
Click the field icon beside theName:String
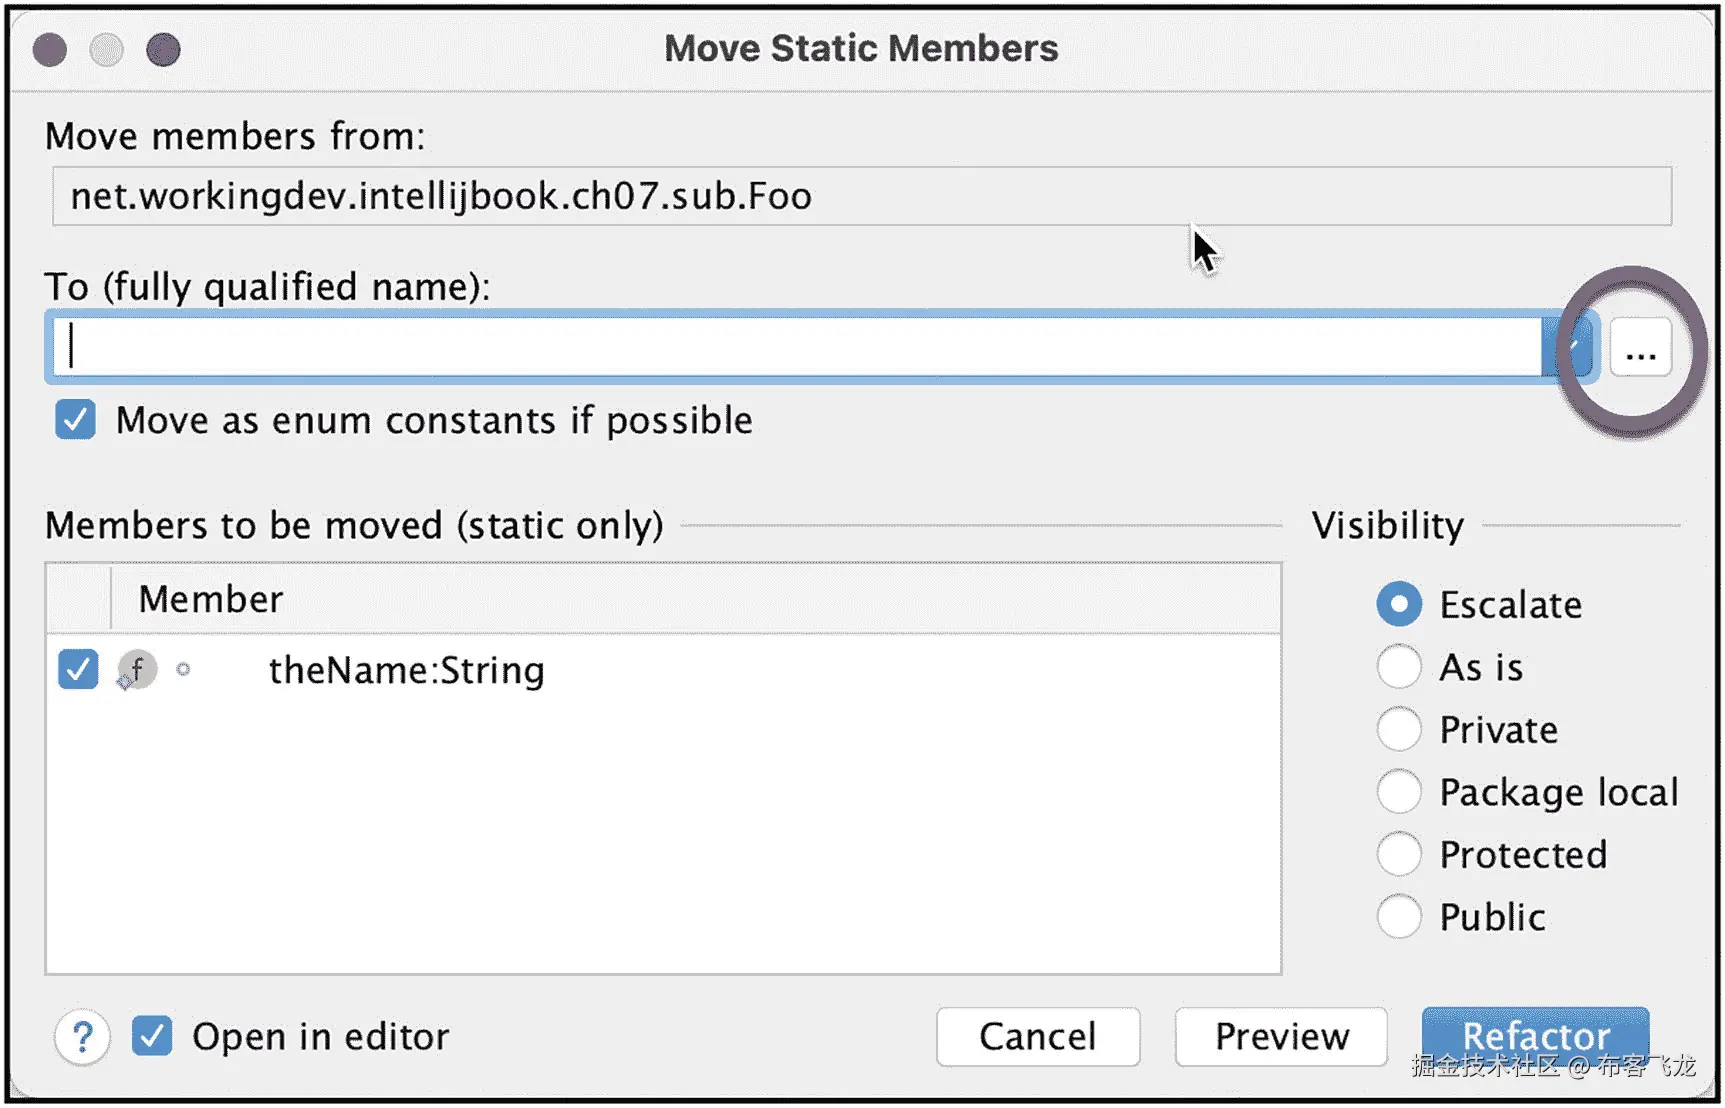137,669
